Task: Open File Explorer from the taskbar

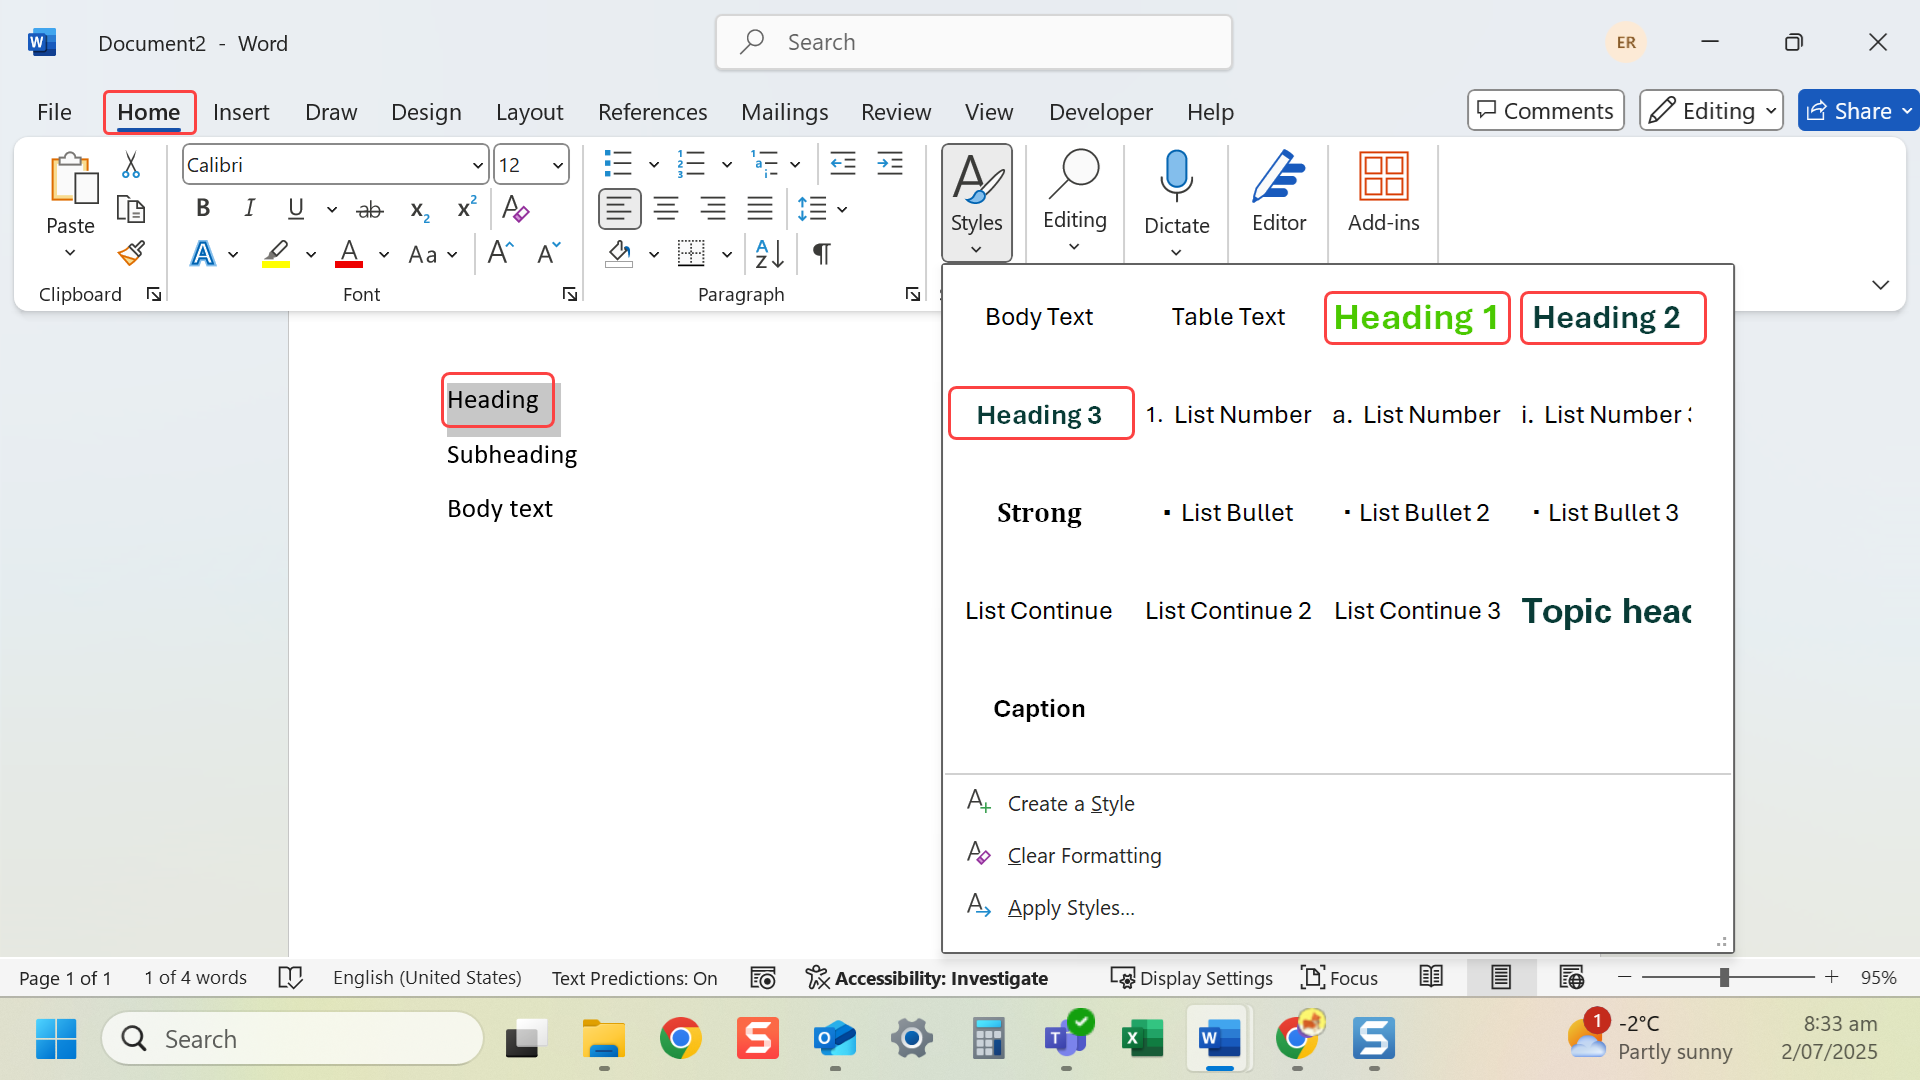Action: click(x=604, y=1039)
